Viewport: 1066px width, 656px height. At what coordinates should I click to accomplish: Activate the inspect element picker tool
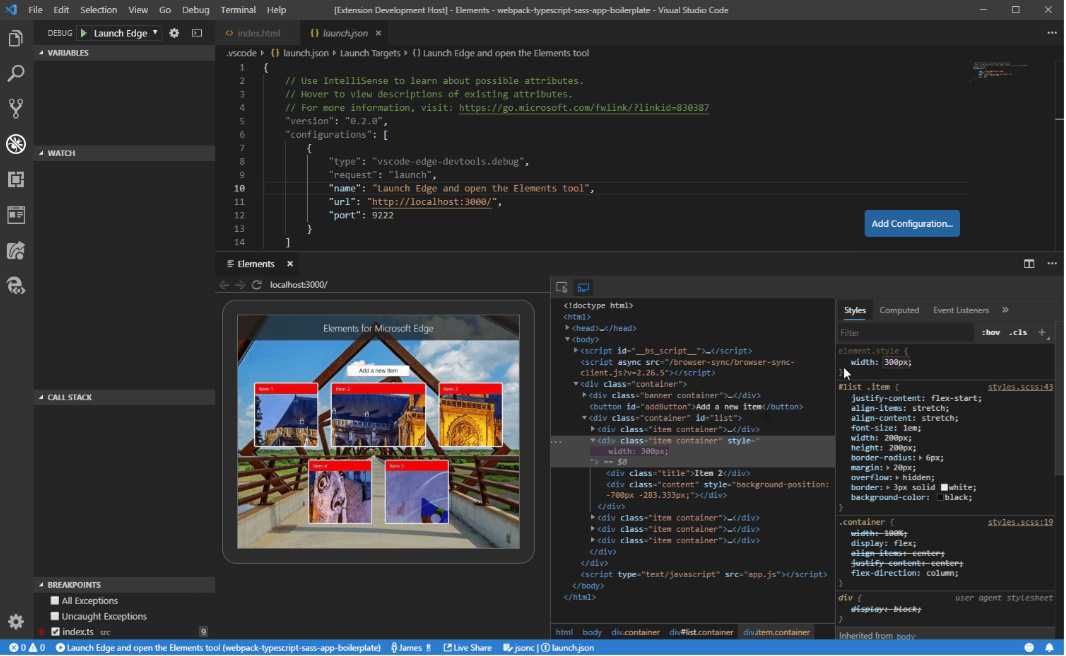point(562,288)
